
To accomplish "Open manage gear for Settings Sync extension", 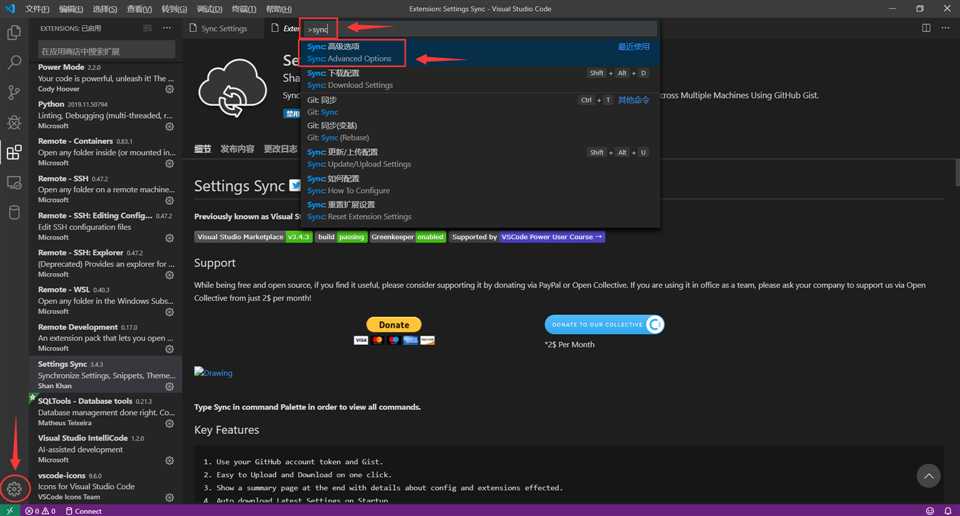I will (x=170, y=386).
